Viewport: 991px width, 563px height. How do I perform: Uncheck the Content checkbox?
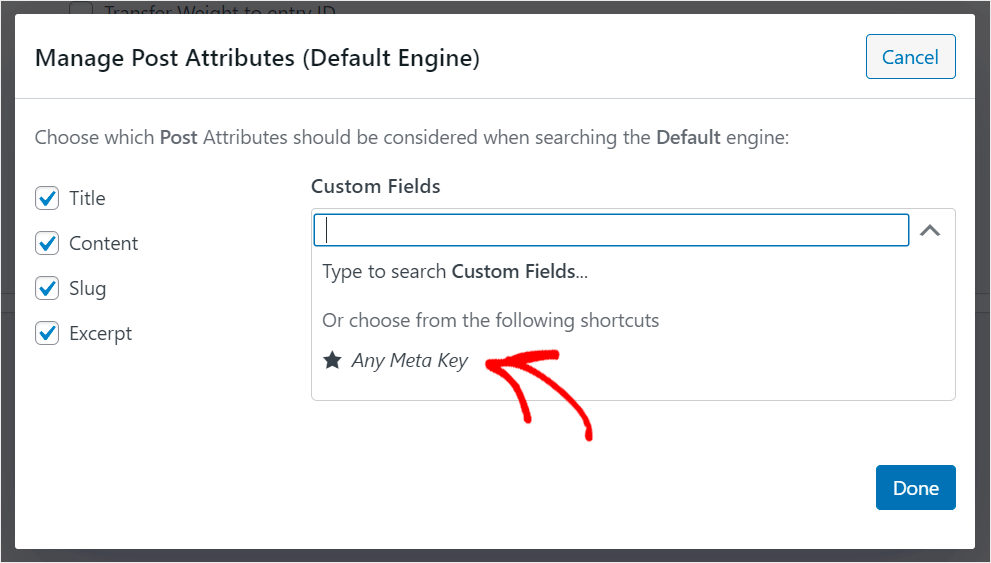click(x=47, y=243)
